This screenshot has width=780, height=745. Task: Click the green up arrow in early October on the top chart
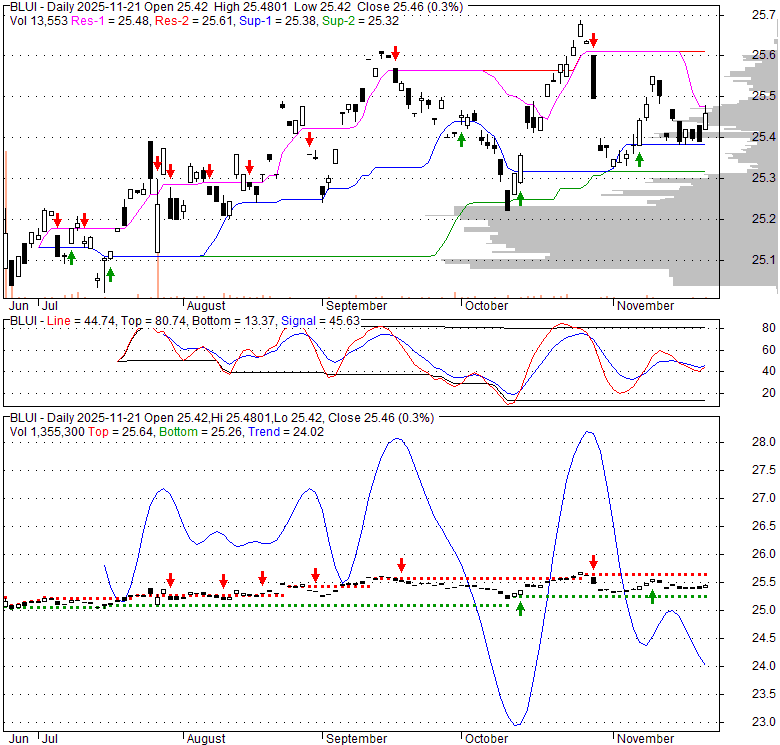[x=461, y=139]
